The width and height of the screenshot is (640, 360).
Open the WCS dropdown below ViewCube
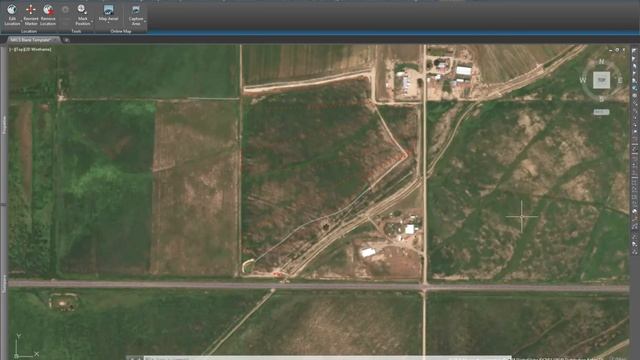coord(601,112)
